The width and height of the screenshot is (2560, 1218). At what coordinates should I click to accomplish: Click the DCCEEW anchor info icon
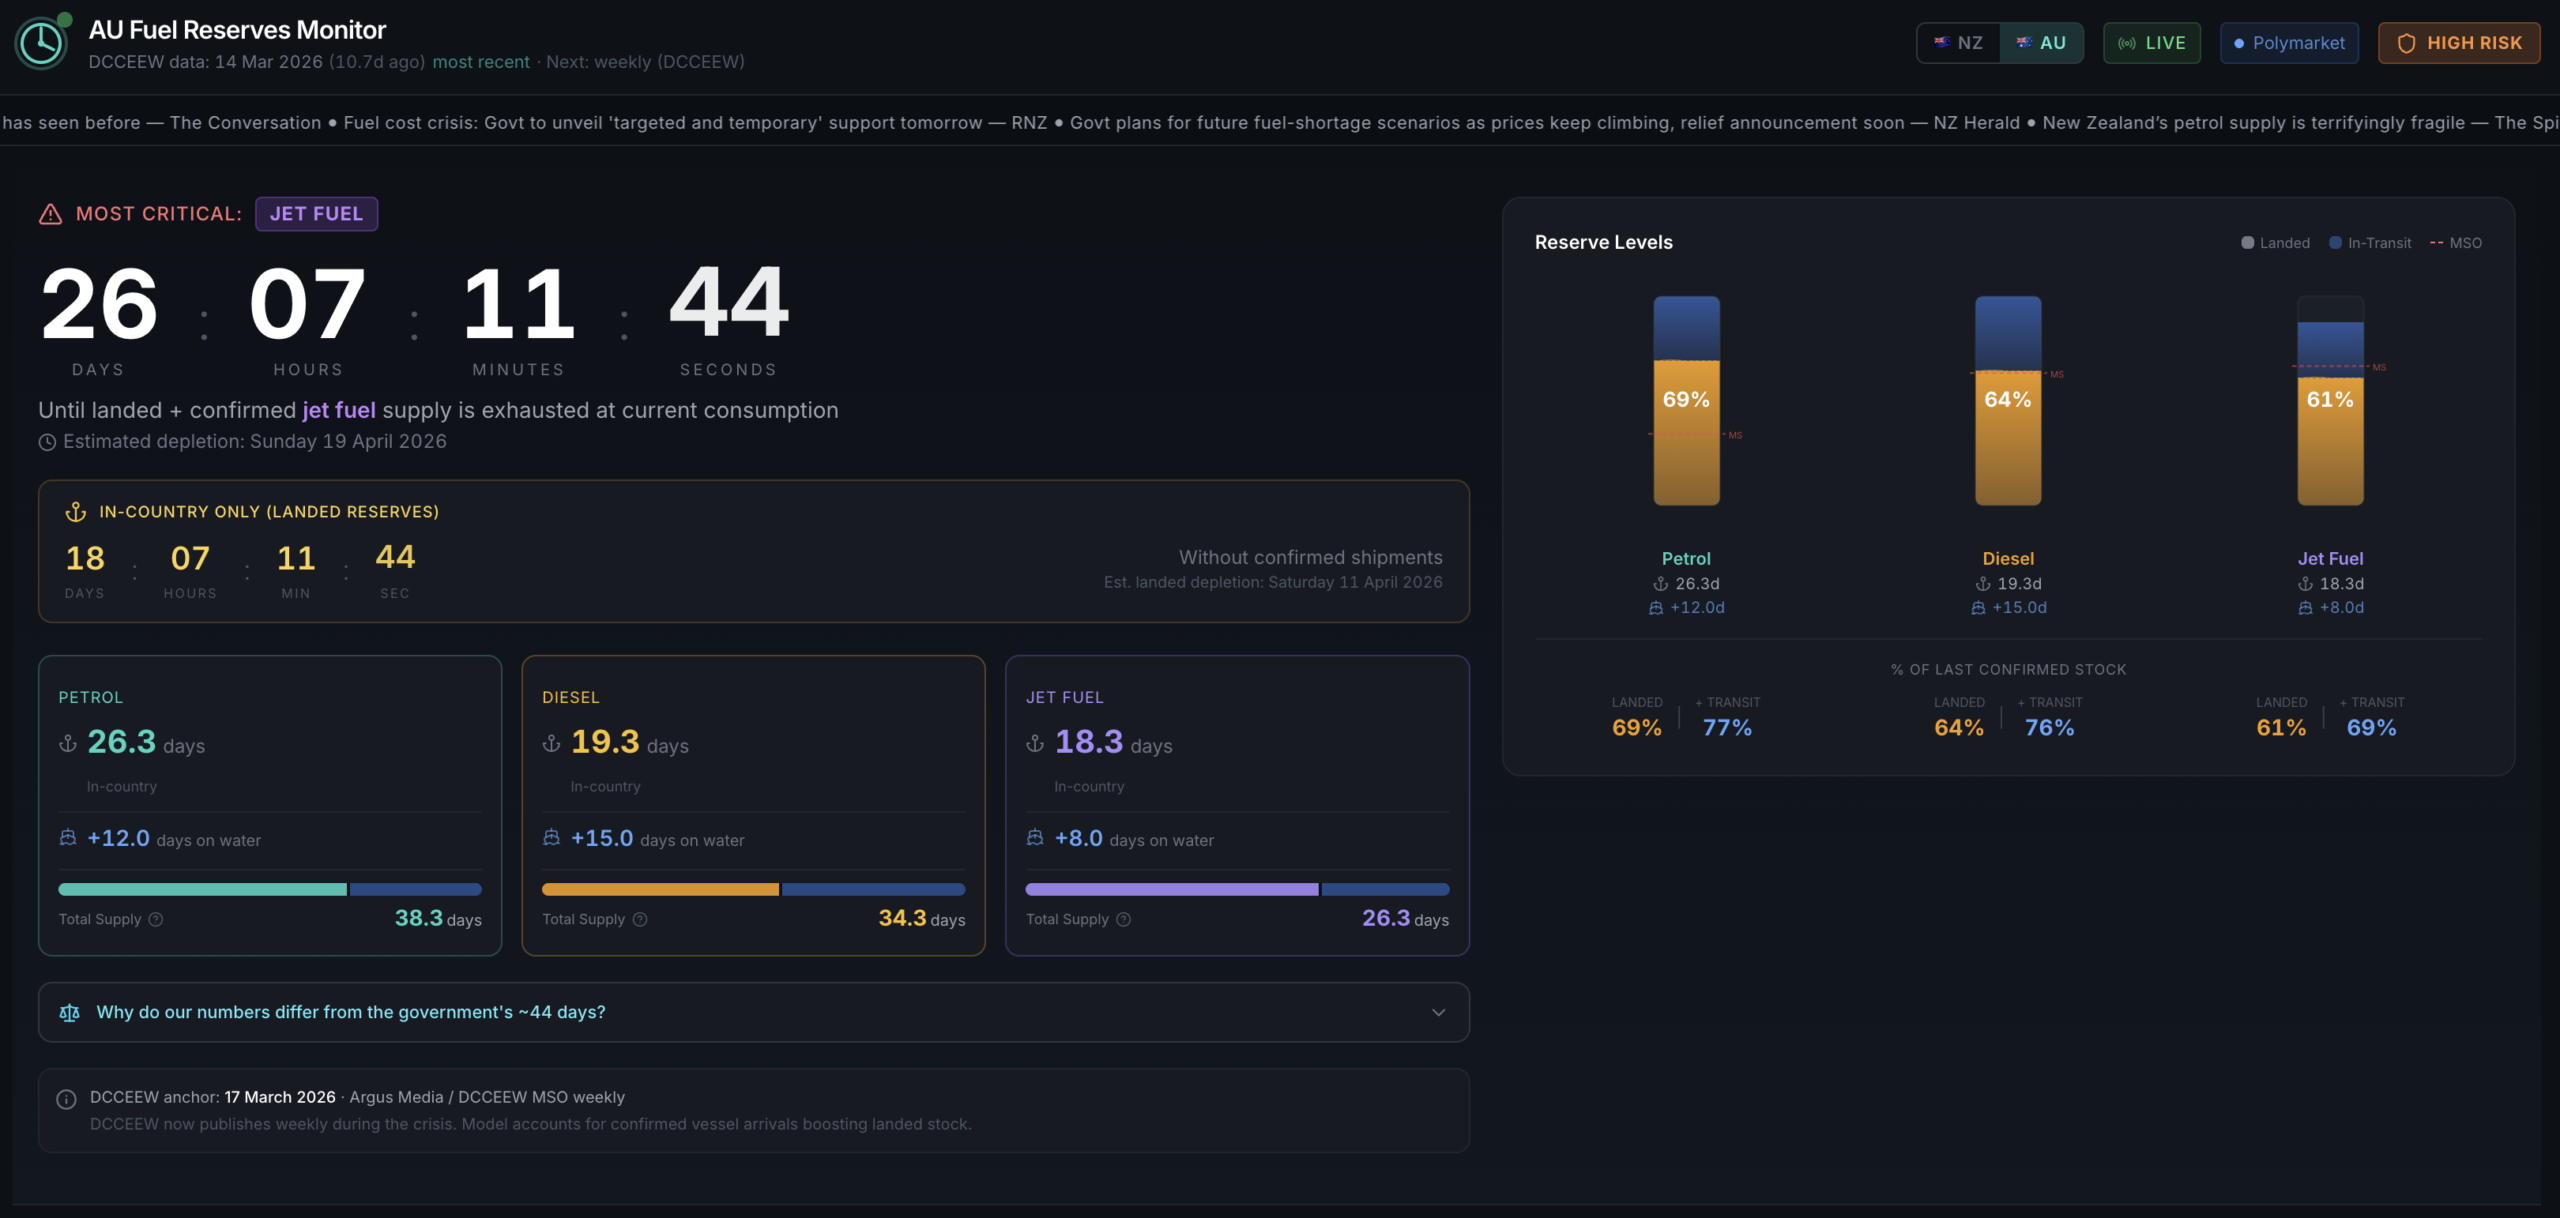[x=66, y=1100]
